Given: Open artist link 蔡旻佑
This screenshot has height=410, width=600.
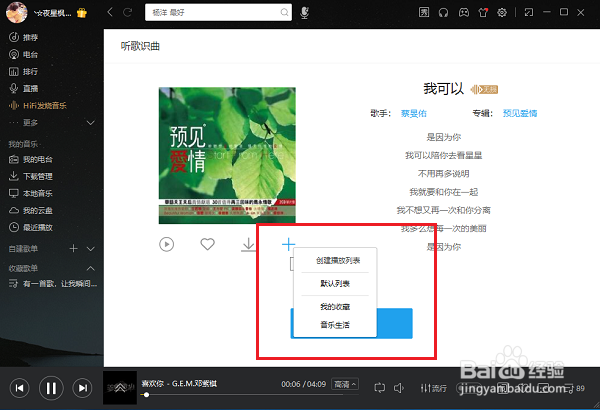Looking at the screenshot, I should tap(414, 113).
